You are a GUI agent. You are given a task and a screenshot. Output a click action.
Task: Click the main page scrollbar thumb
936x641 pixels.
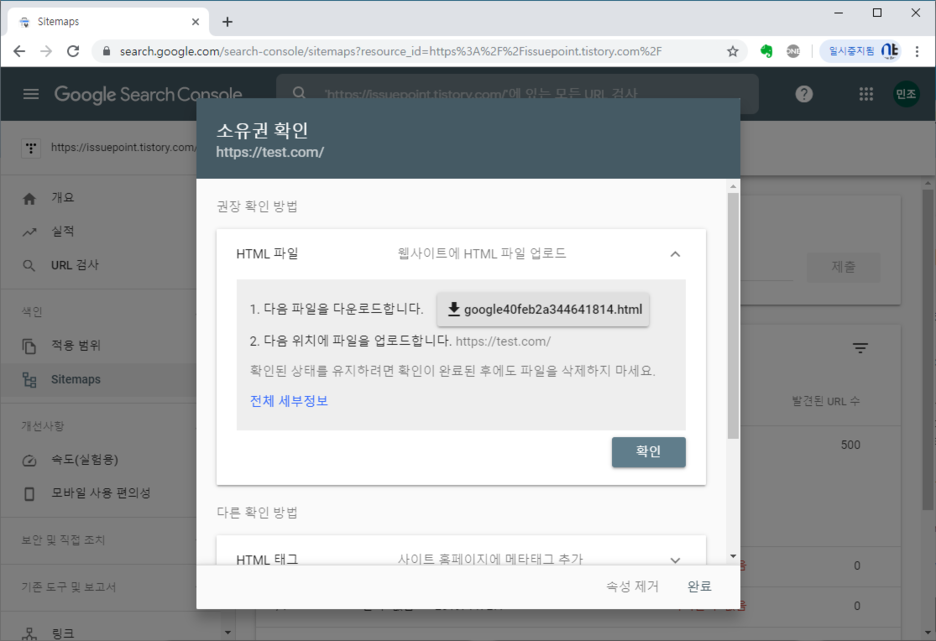tap(927, 350)
